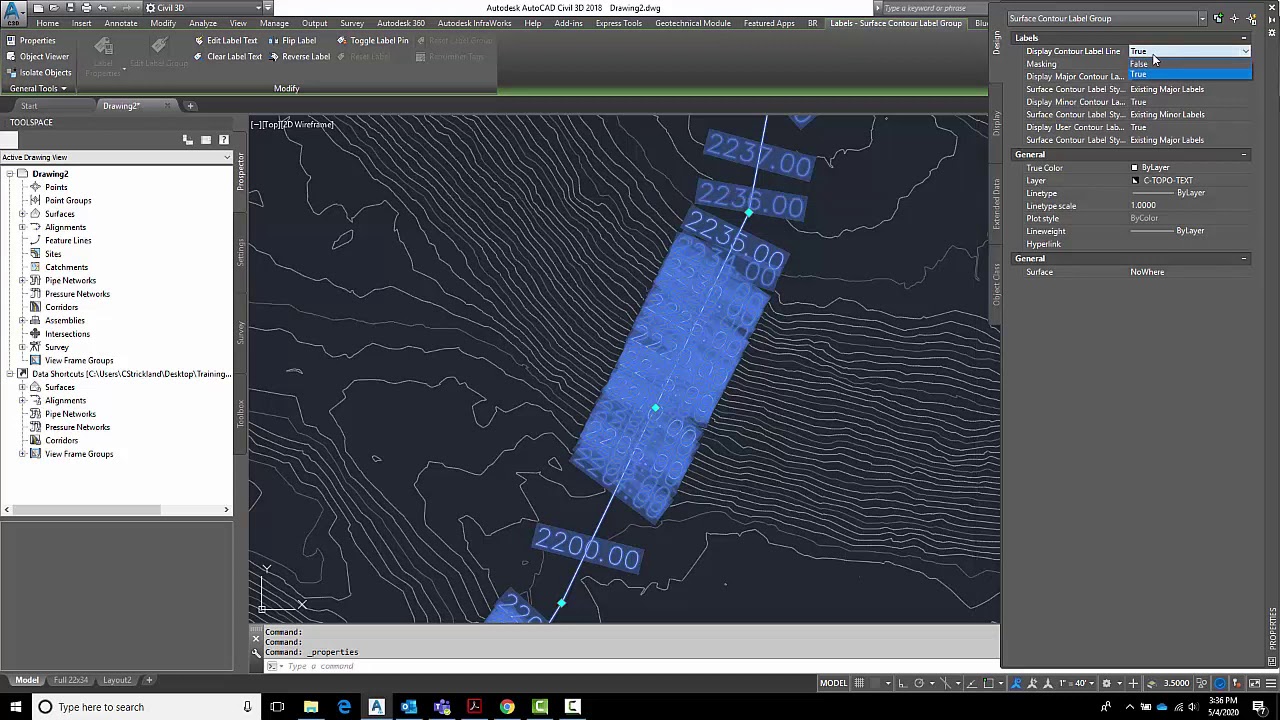
Task: Click True Color ByLayer swatch
Action: tap(1135, 168)
